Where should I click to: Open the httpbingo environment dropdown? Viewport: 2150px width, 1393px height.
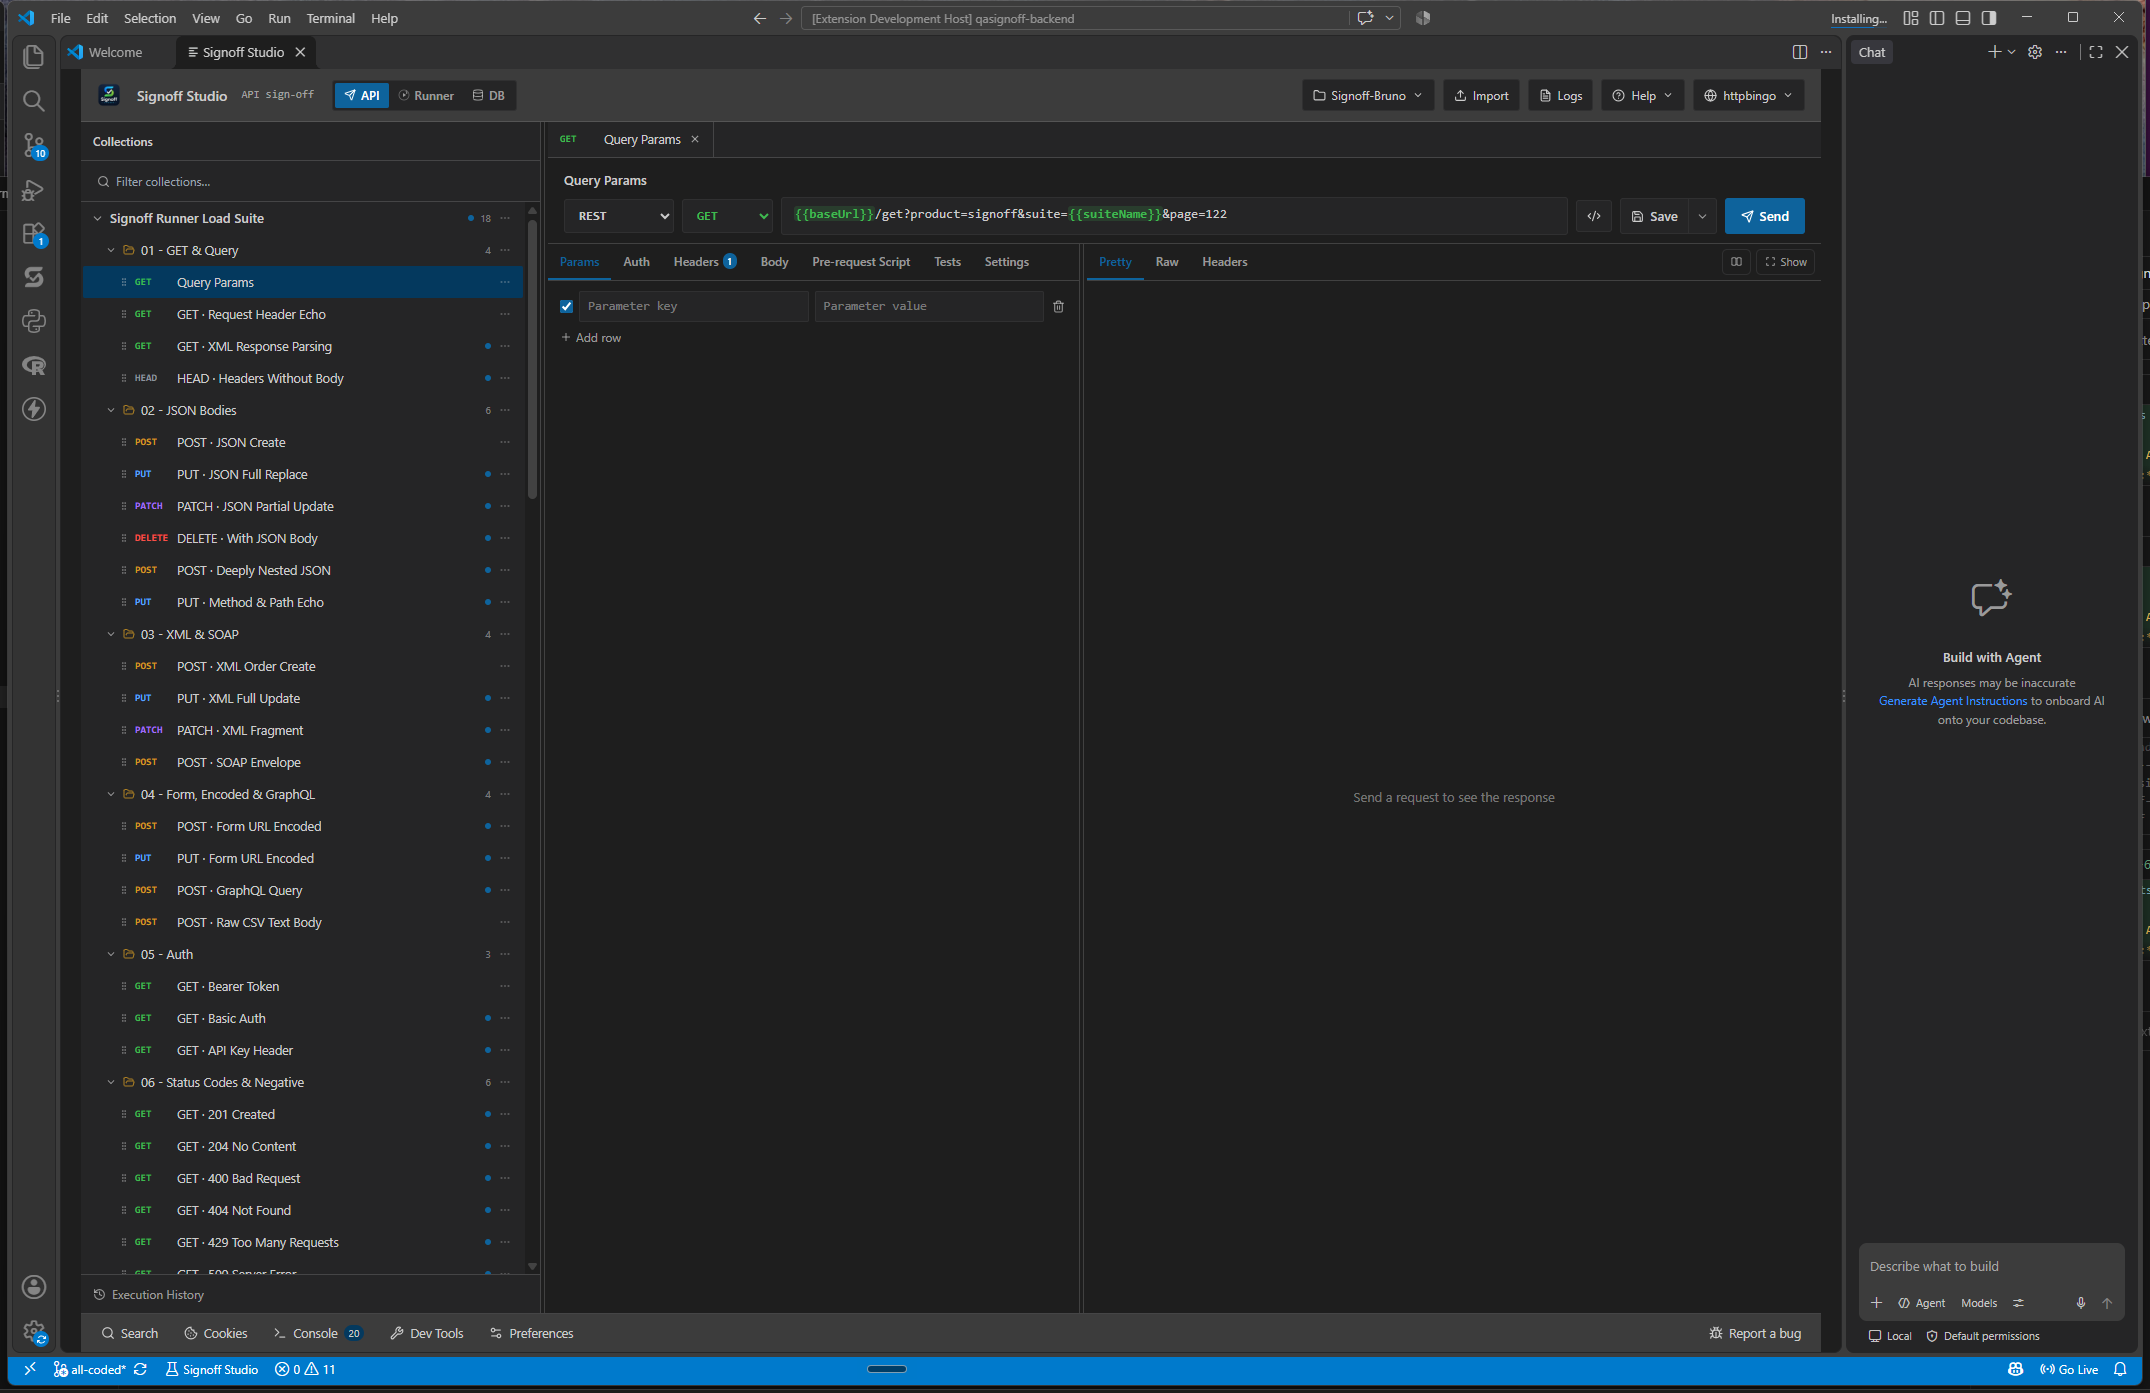(1749, 96)
